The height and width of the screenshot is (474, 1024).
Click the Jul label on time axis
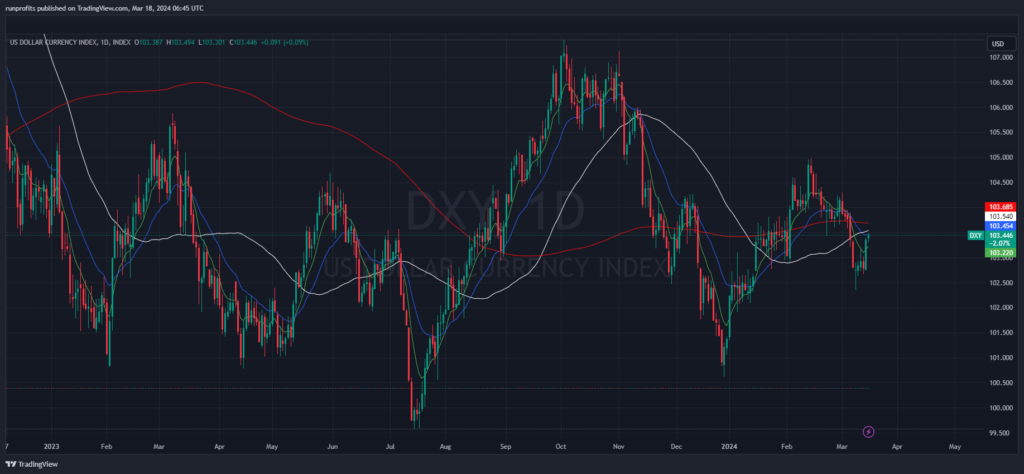387,449
